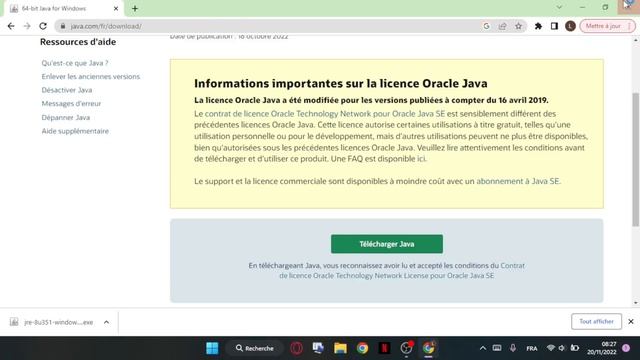
Task: Open the Messages d'erreur link
Action: coord(71,104)
